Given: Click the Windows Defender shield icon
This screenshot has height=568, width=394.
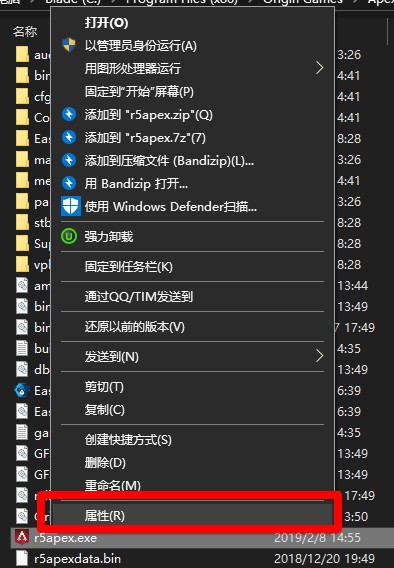Looking at the screenshot, I should pos(71,206).
